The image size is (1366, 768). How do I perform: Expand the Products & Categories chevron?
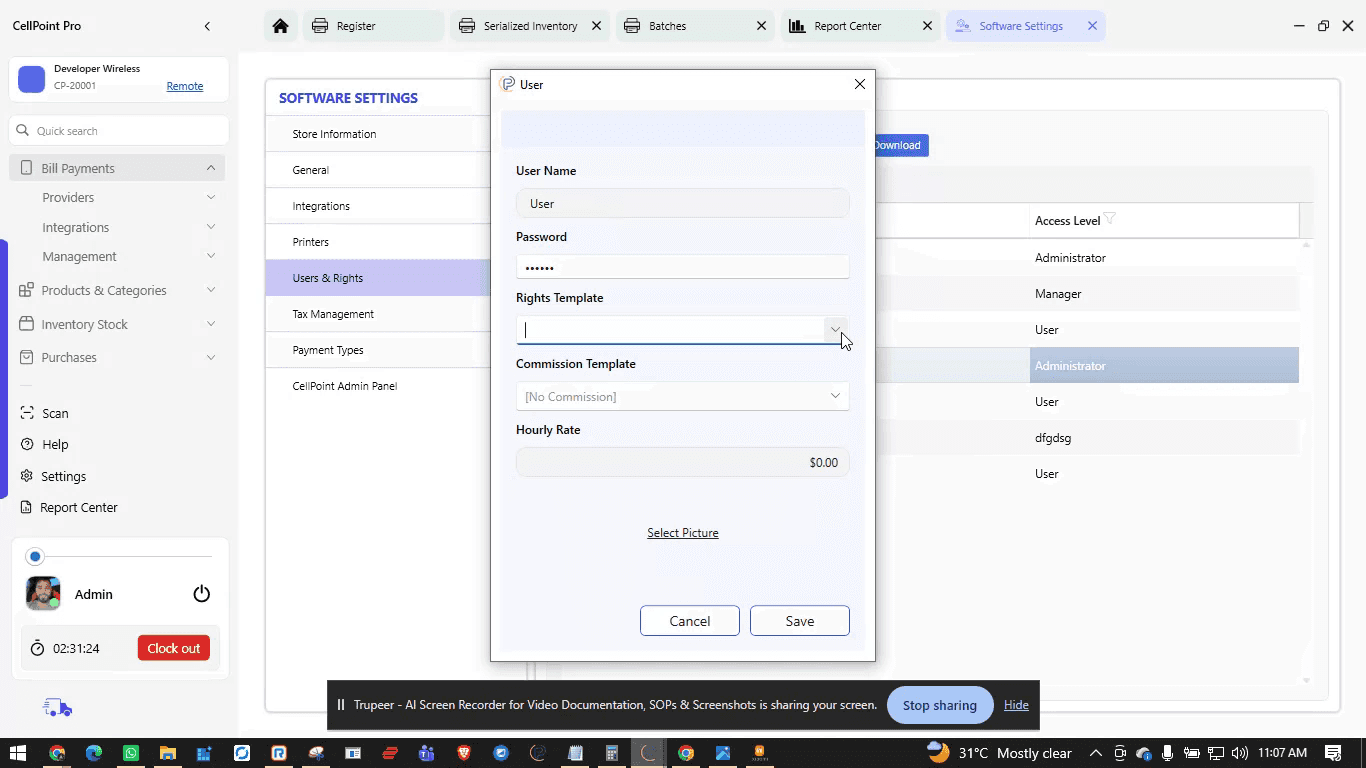pyautogui.click(x=211, y=290)
